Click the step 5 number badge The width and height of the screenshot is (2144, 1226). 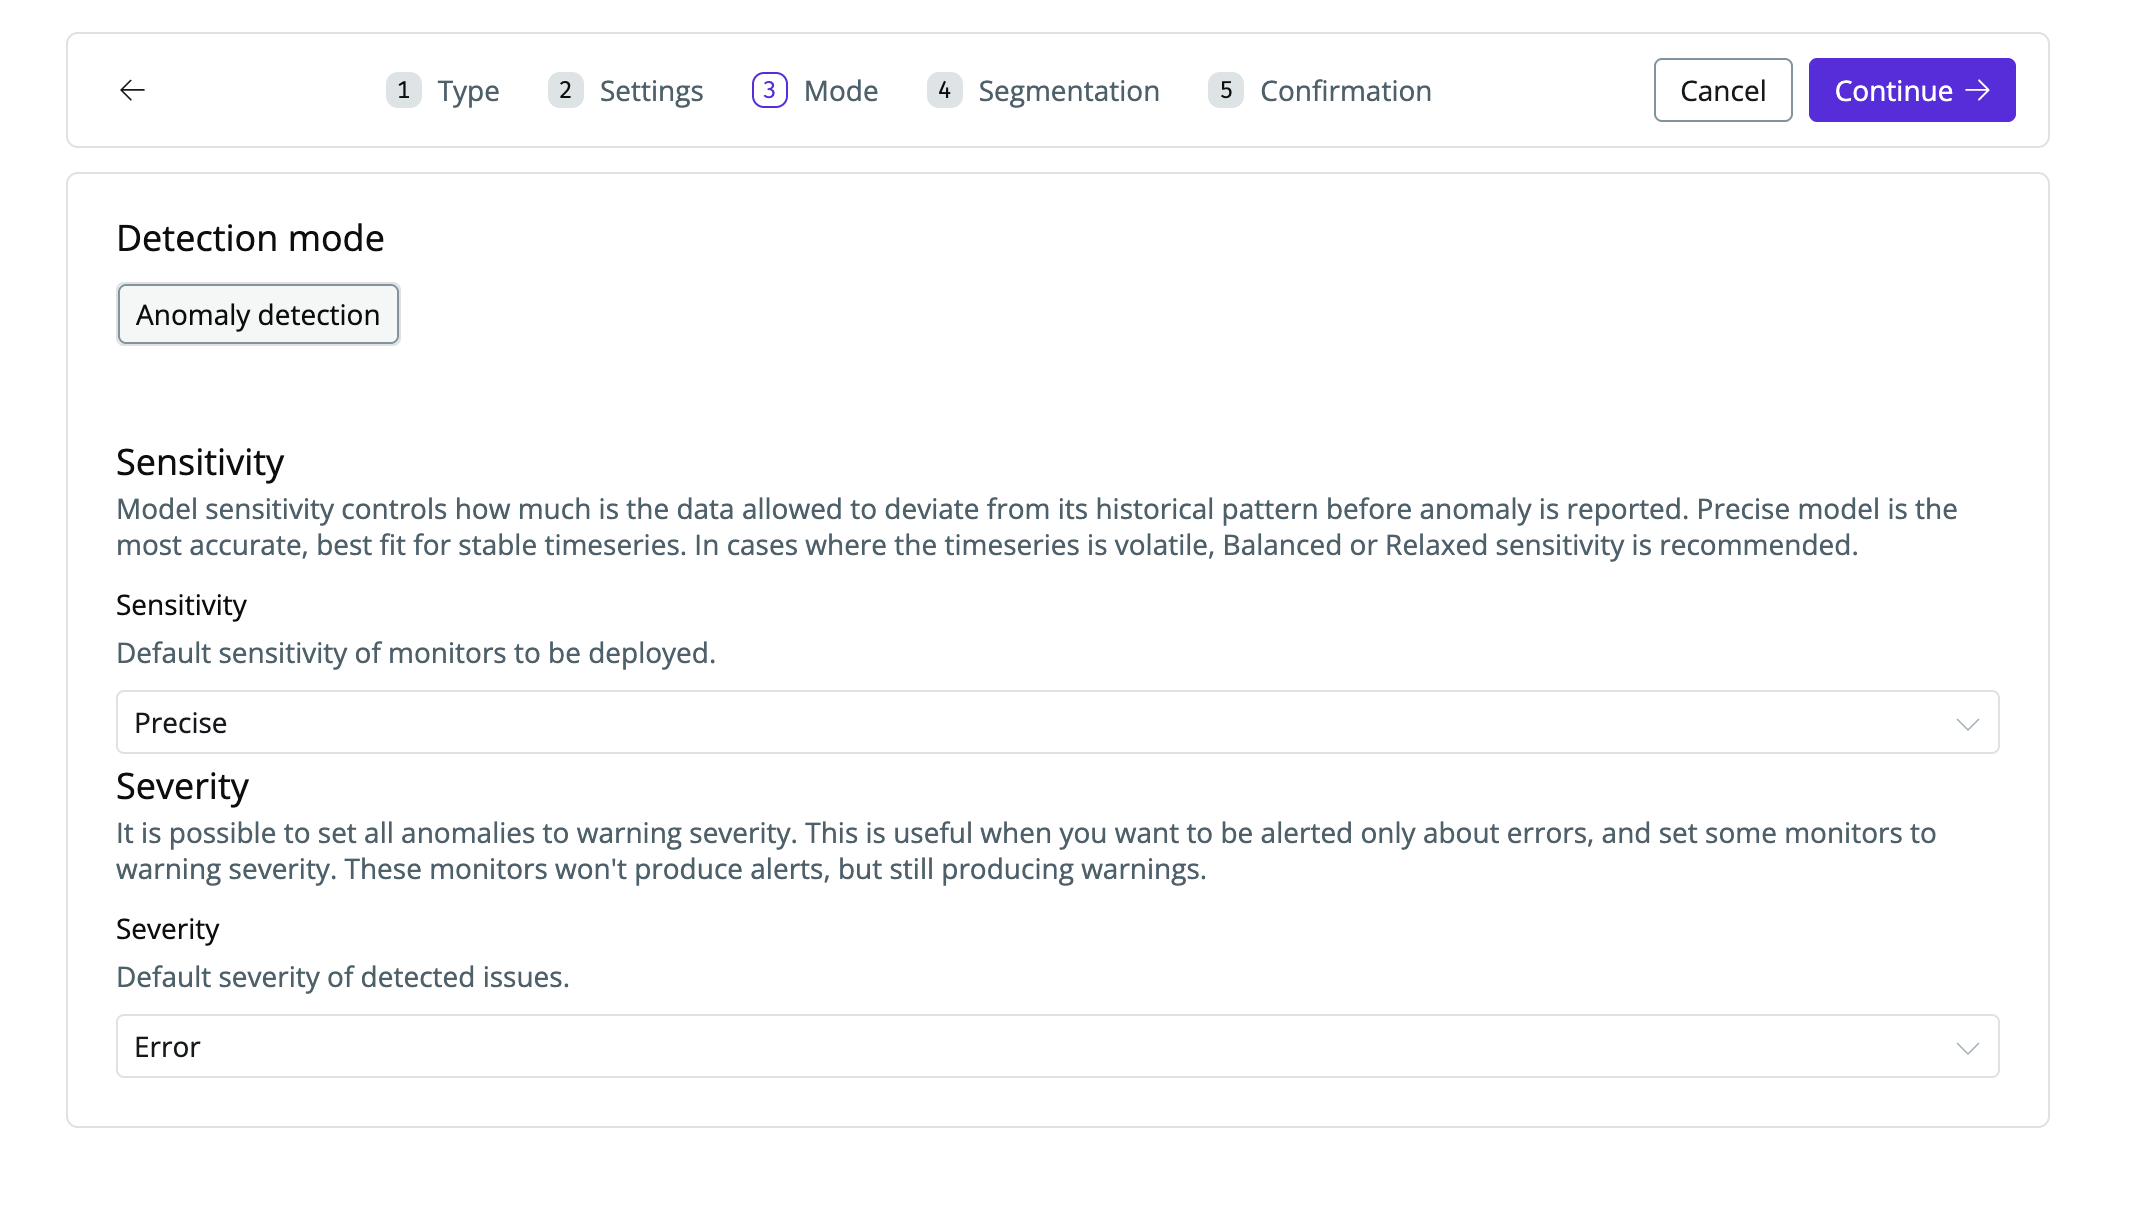click(x=1225, y=90)
